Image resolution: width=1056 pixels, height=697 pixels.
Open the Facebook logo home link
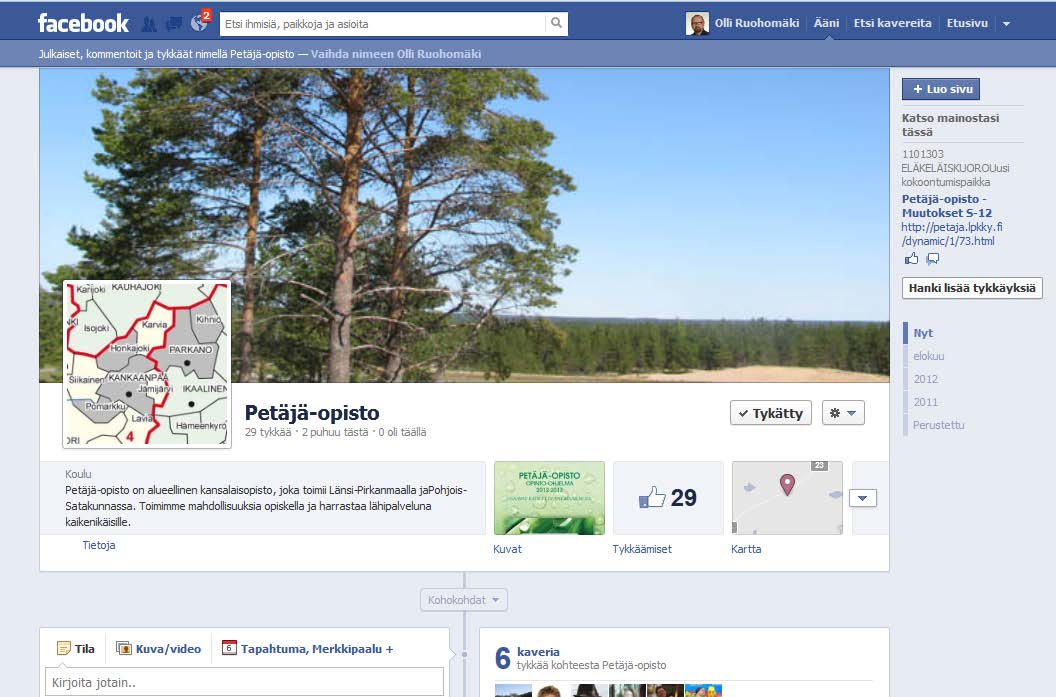(83, 24)
